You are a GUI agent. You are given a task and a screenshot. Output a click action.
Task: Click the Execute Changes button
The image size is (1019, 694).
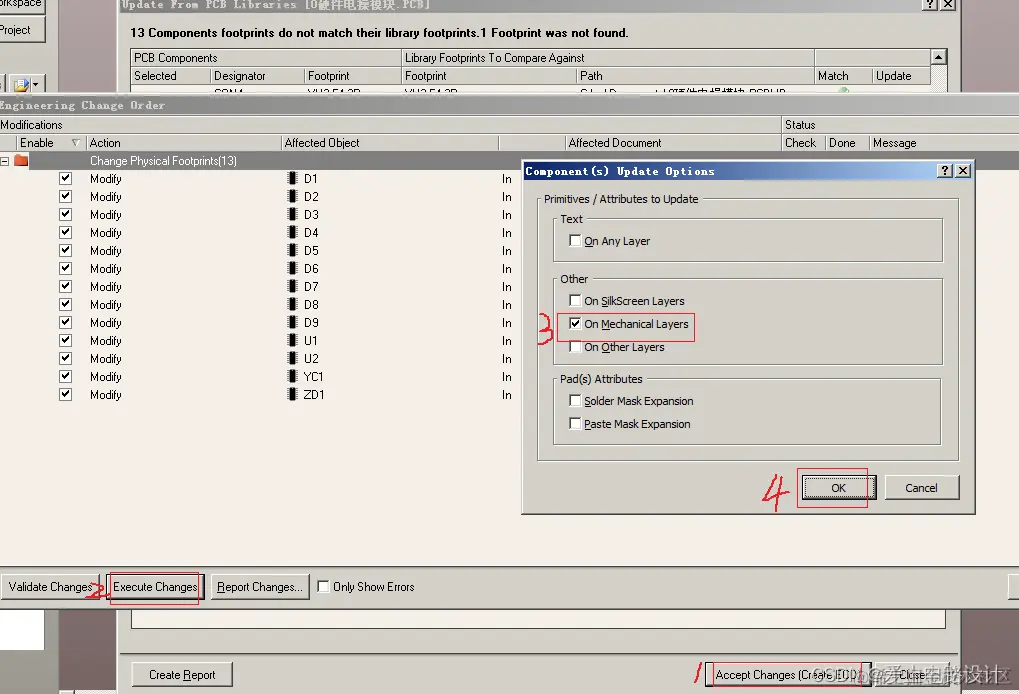[155, 587]
